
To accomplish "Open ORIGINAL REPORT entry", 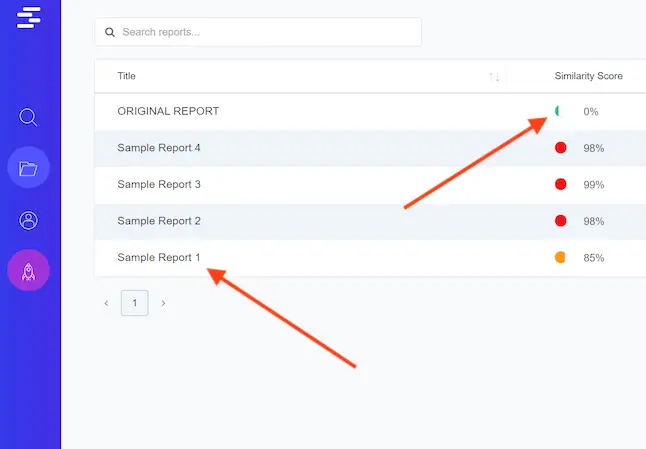I will [x=168, y=111].
